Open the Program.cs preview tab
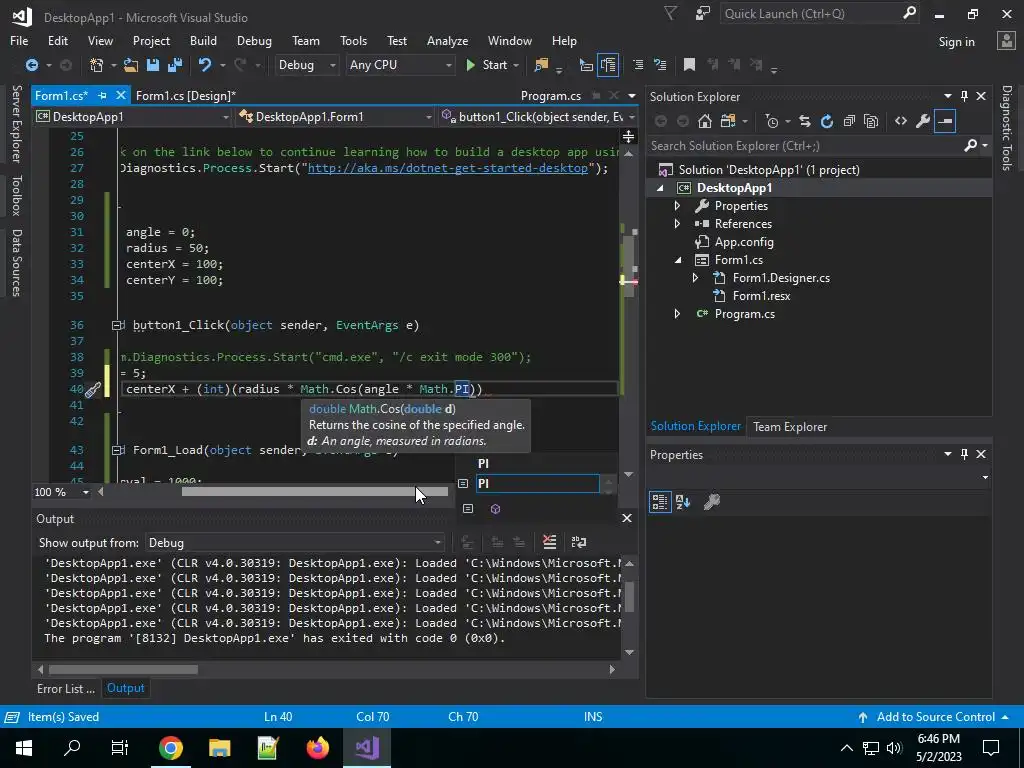The image size is (1024, 768). (551, 95)
